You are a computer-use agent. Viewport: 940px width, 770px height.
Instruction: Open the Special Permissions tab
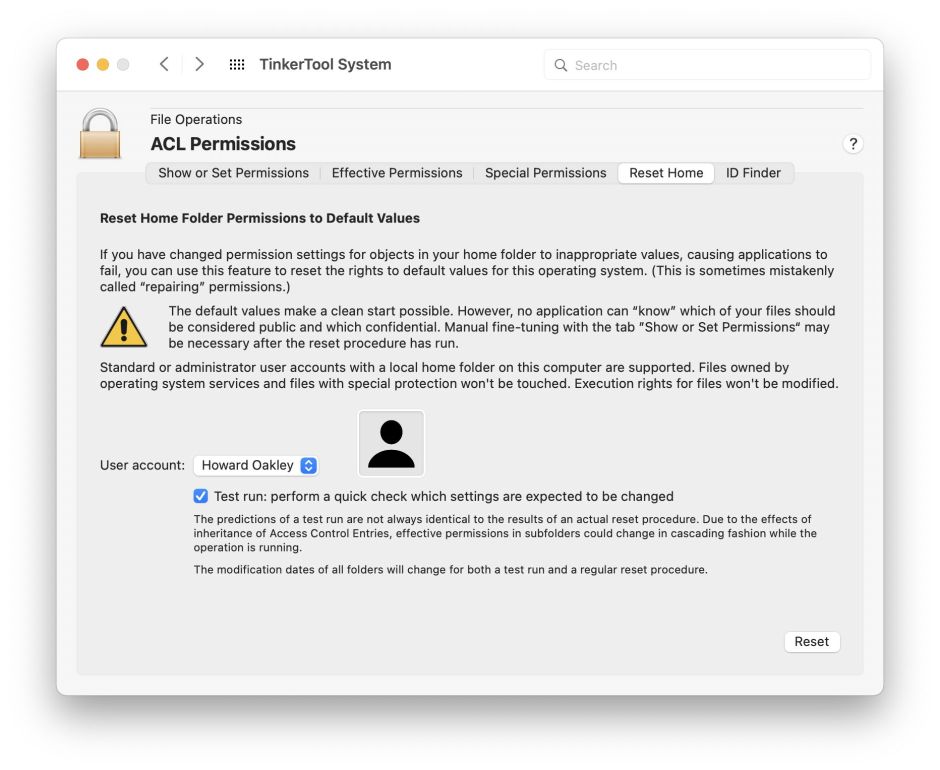coord(545,173)
